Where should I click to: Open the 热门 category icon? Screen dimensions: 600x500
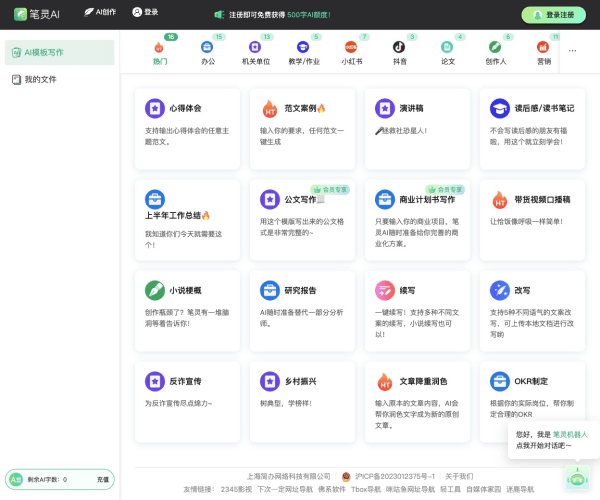click(160, 46)
